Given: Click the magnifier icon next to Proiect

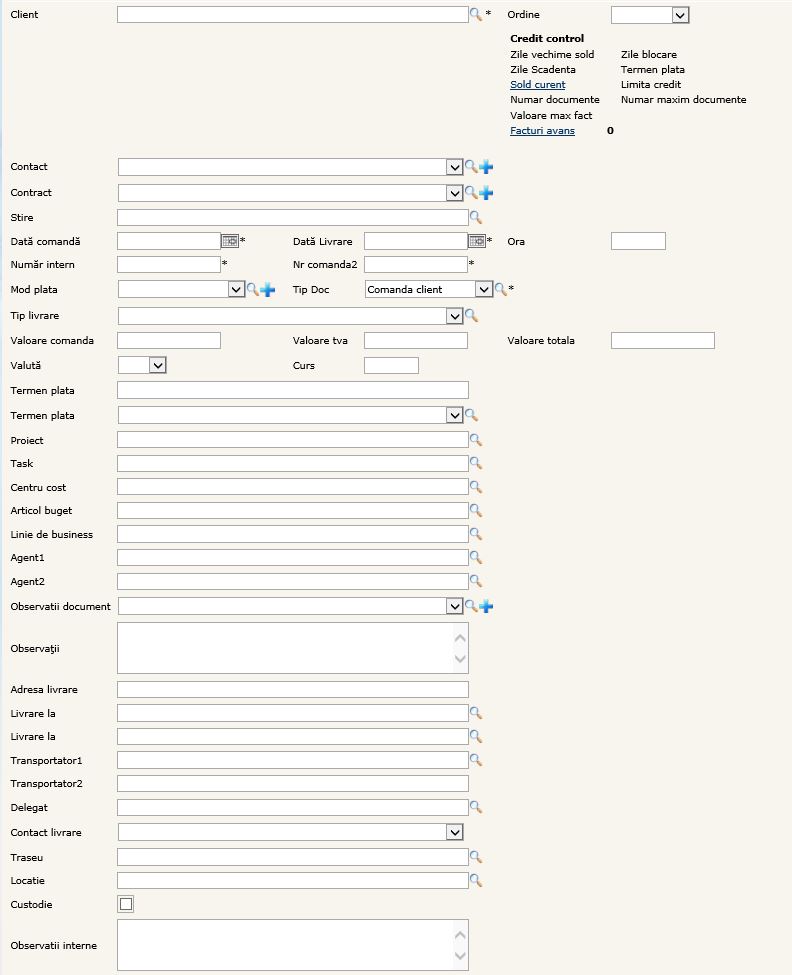Looking at the screenshot, I should (x=476, y=440).
